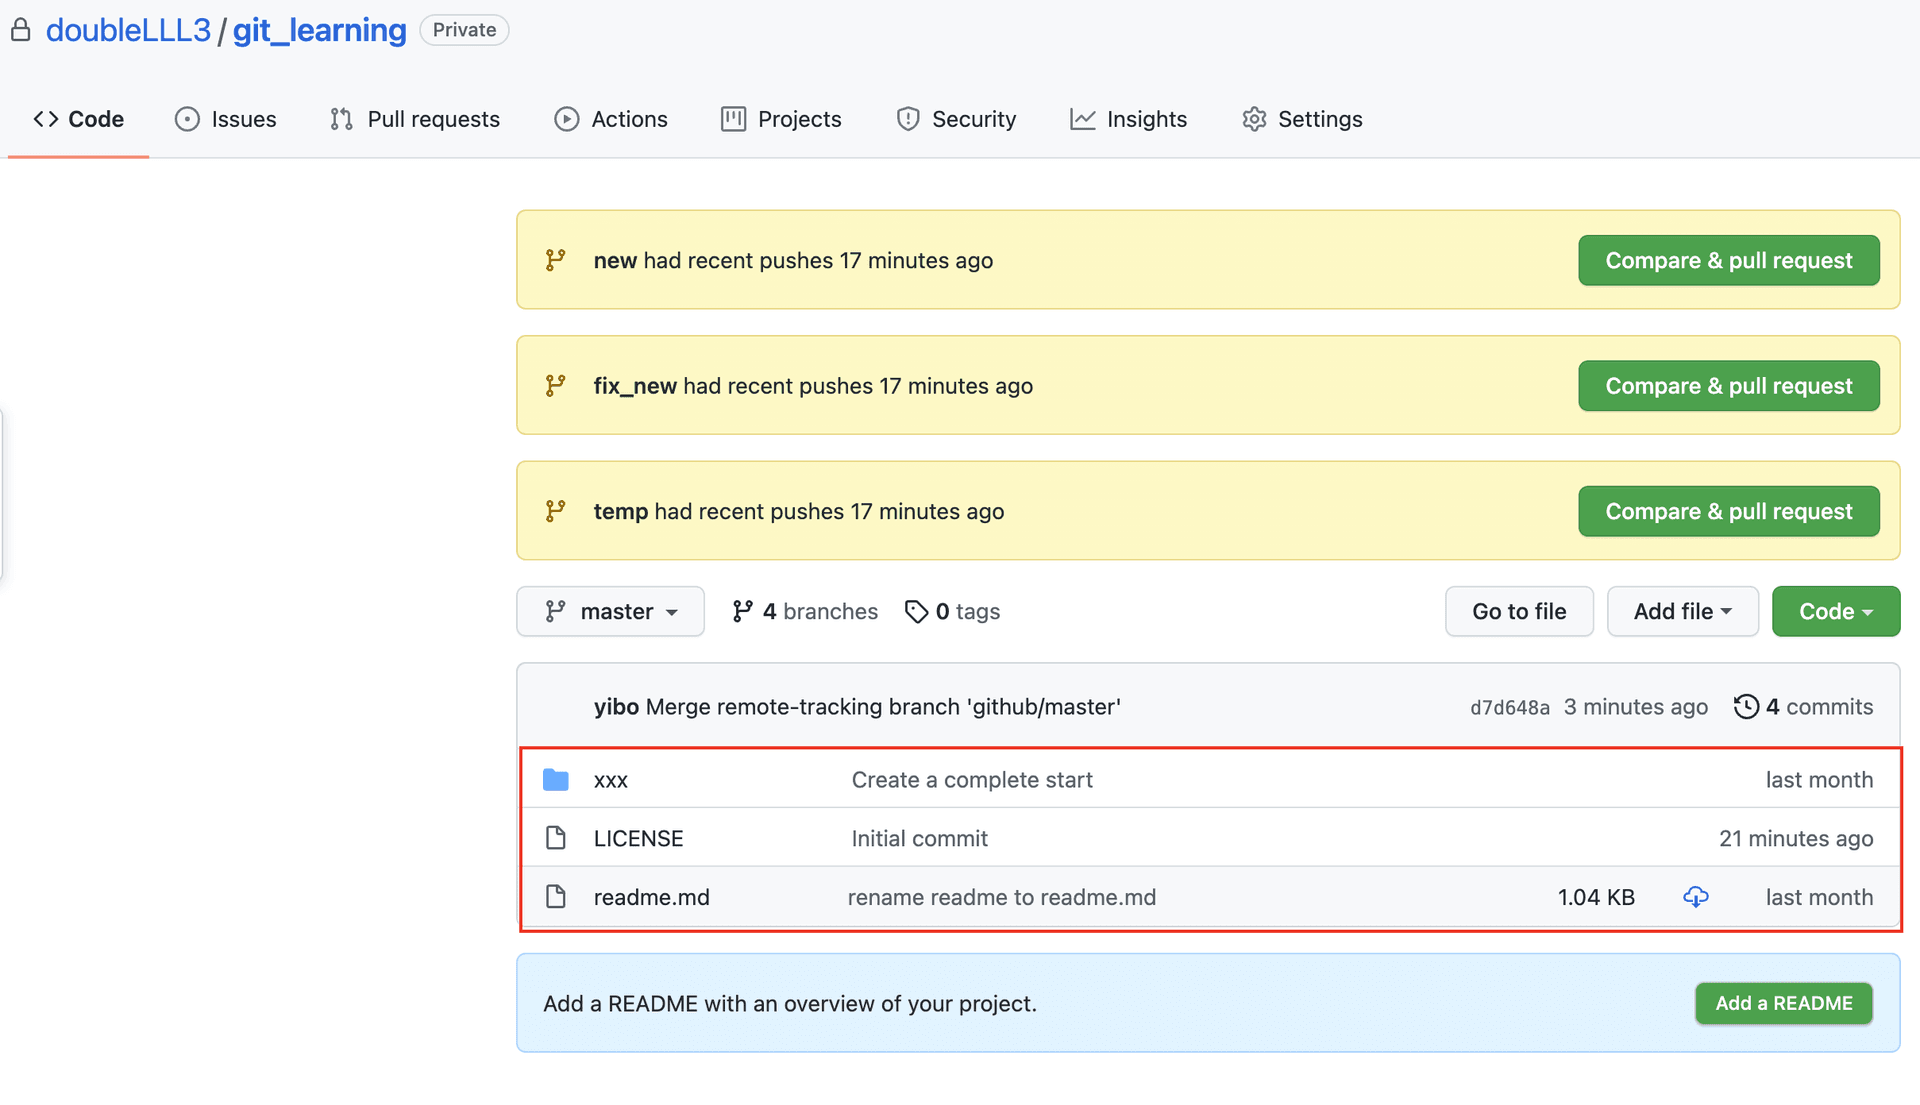The image size is (1920, 1105).
Task: Click the commit history clock icon
Action: (1746, 707)
